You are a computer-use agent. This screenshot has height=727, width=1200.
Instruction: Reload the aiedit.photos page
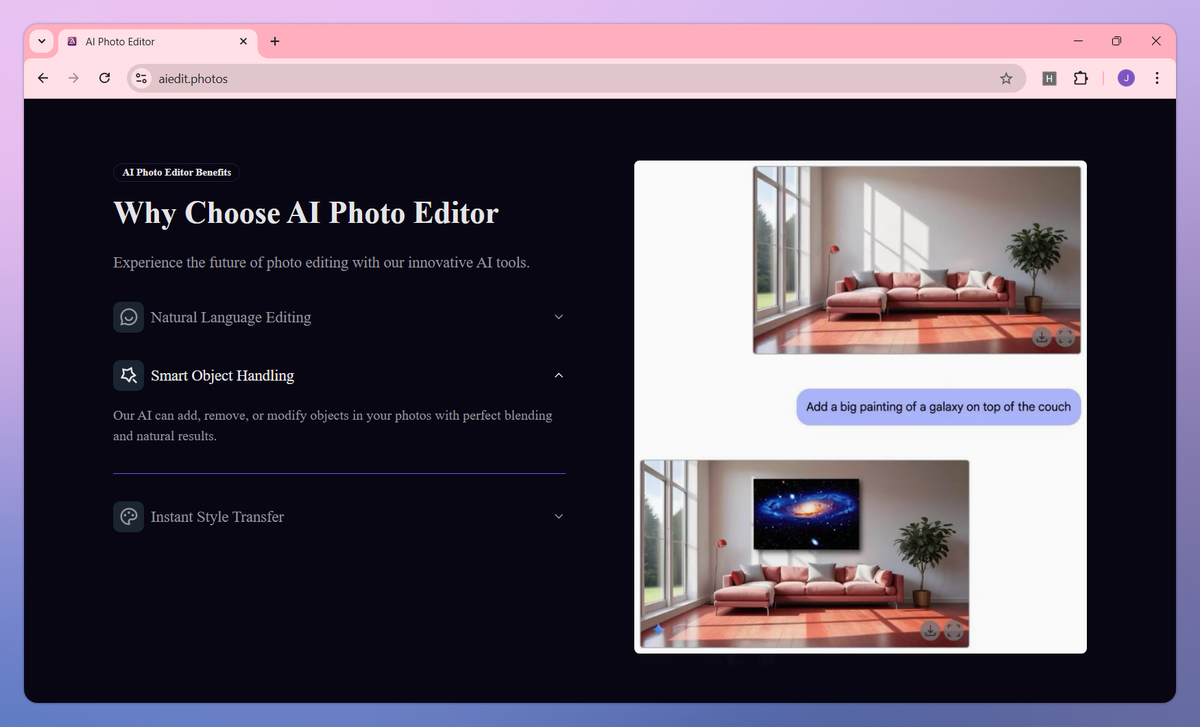(104, 78)
